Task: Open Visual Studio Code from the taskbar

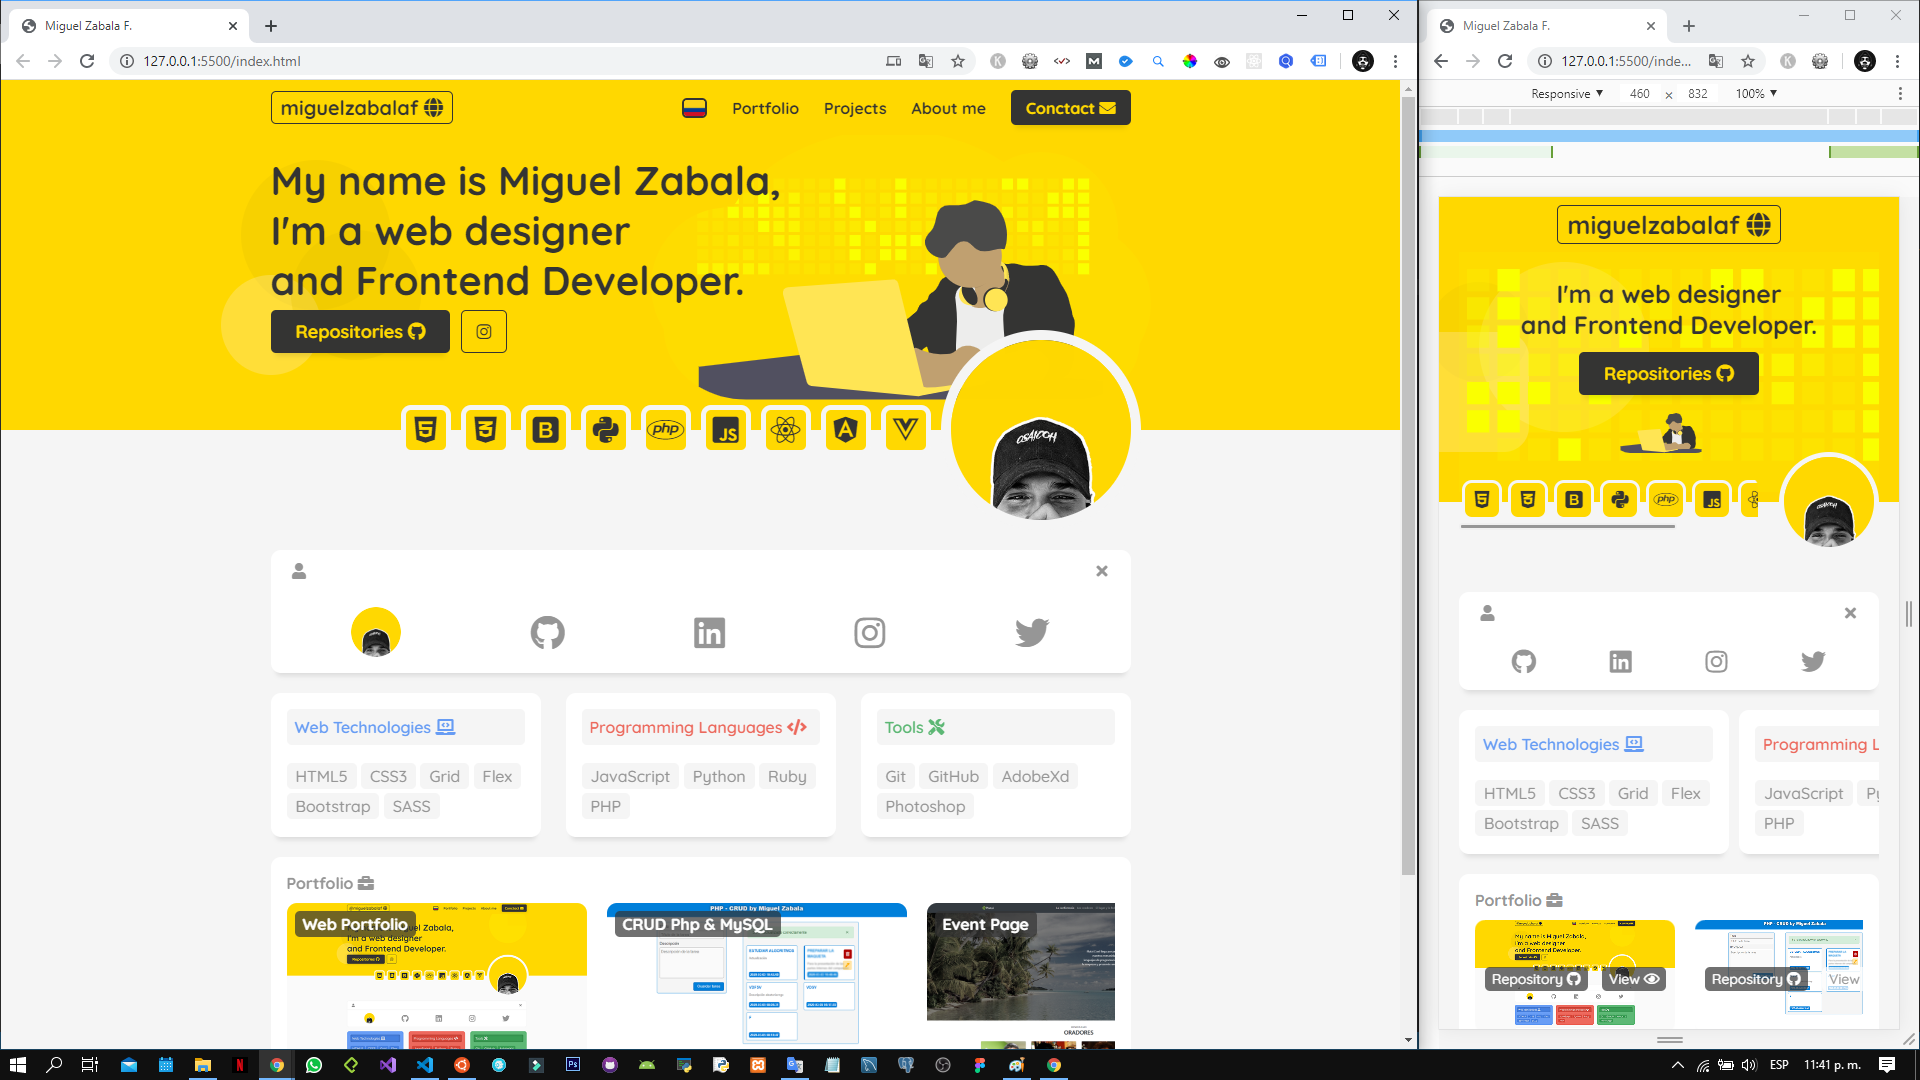Action: (425, 1065)
